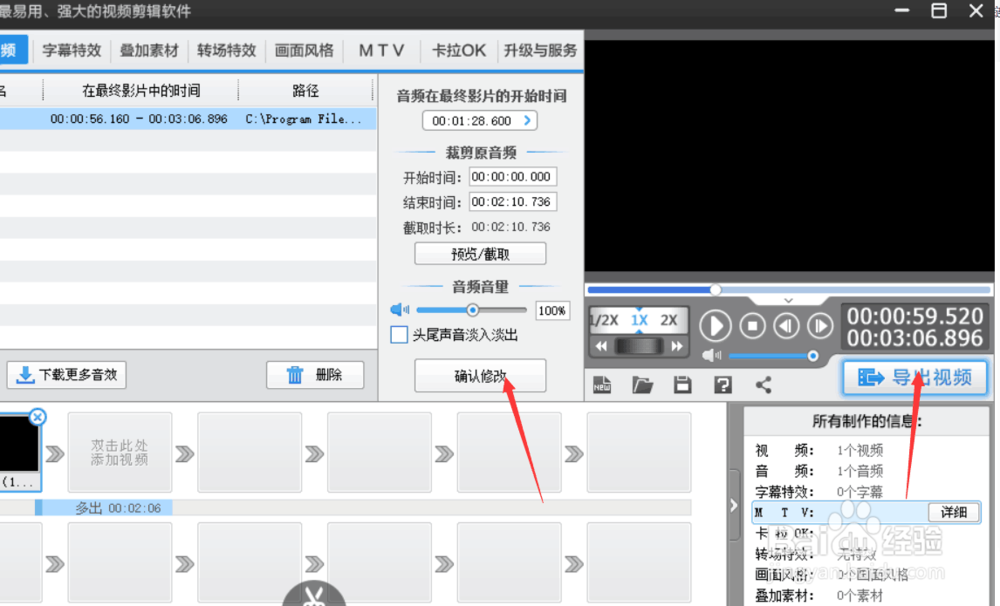Click the arrow next to start time 00:01:28.600
The width and height of the screenshot is (1000, 606).
pos(527,121)
